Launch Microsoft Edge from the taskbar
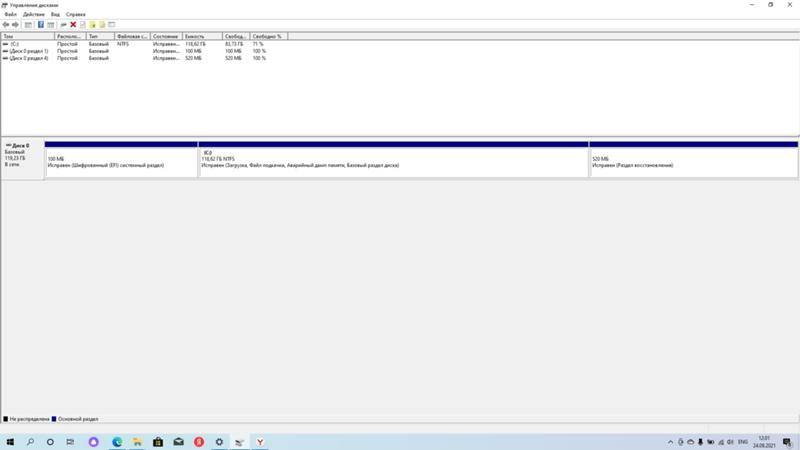This screenshot has height=450, width=800. [x=117, y=442]
